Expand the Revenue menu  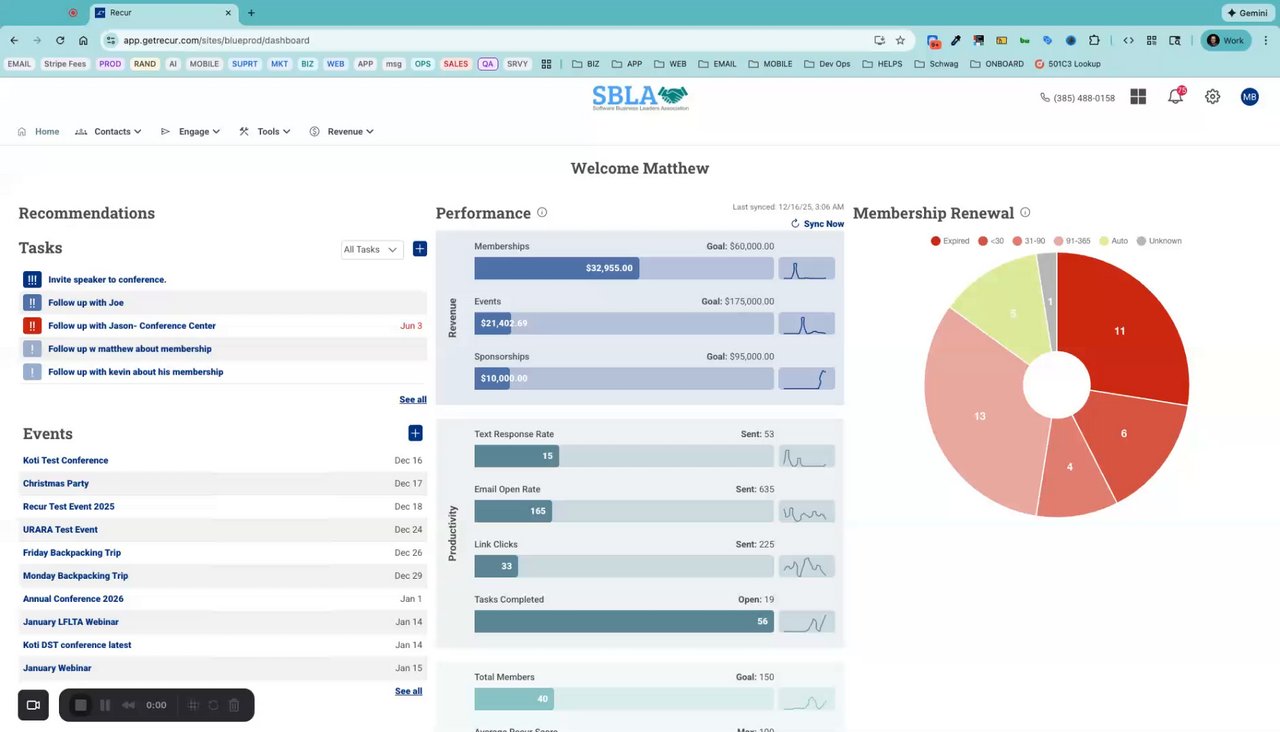click(341, 131)
